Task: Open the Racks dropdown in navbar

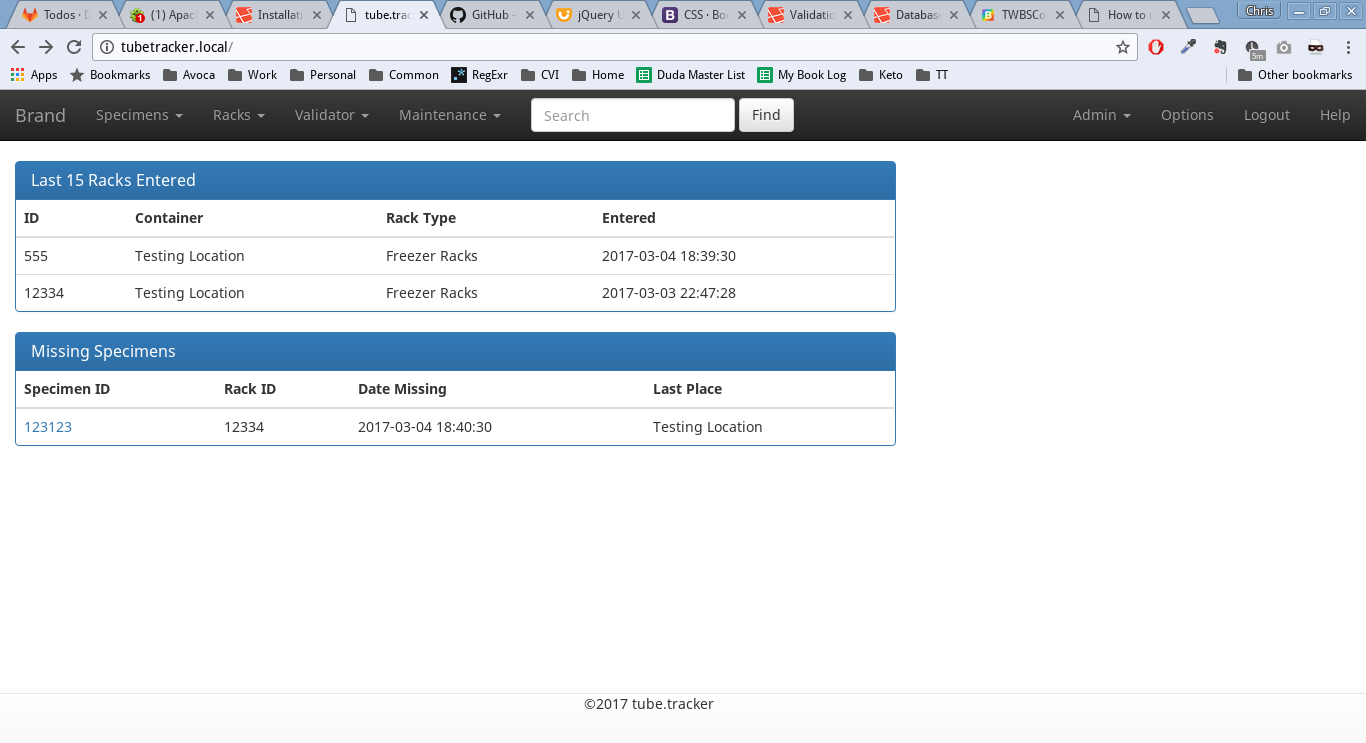Action: pos(238,115)
